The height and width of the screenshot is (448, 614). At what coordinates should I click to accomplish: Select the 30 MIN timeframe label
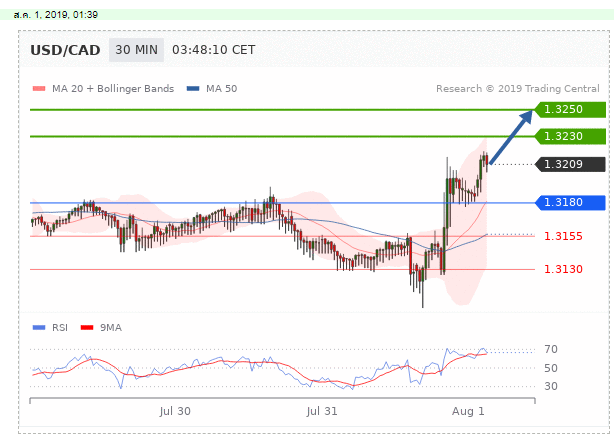tap(136, 50)
